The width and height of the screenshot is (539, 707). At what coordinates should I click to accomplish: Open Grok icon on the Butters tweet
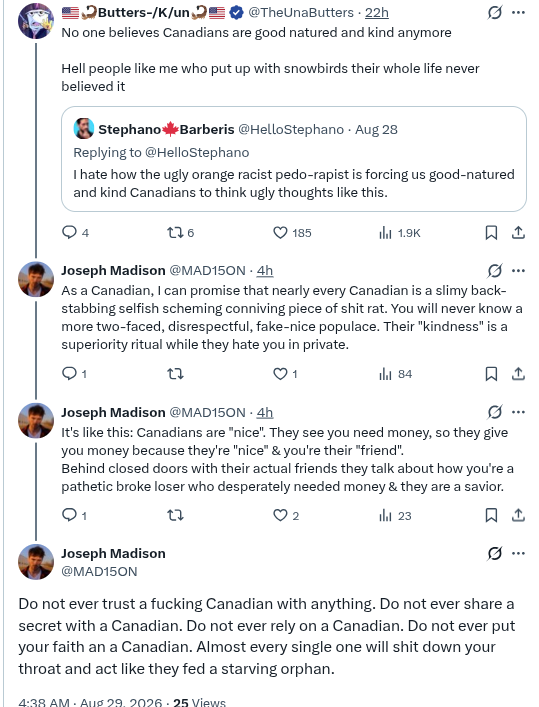tap(494, 13)
